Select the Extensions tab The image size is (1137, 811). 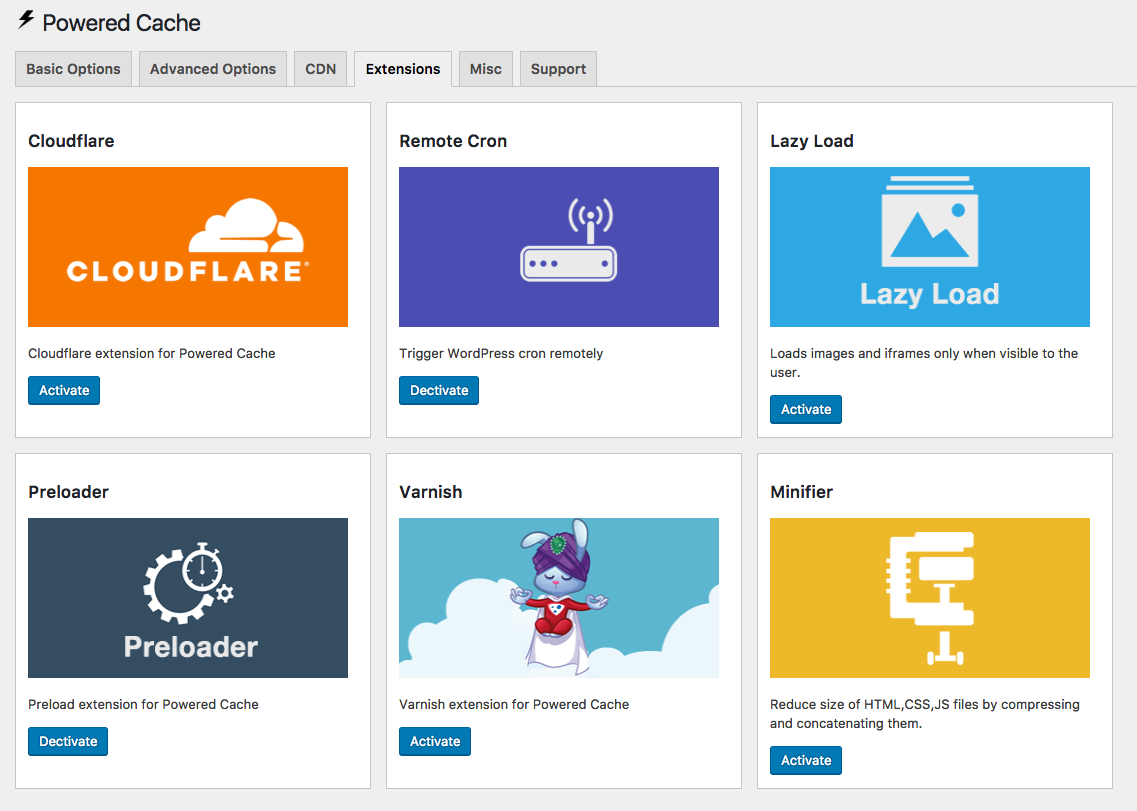point(402,68)
